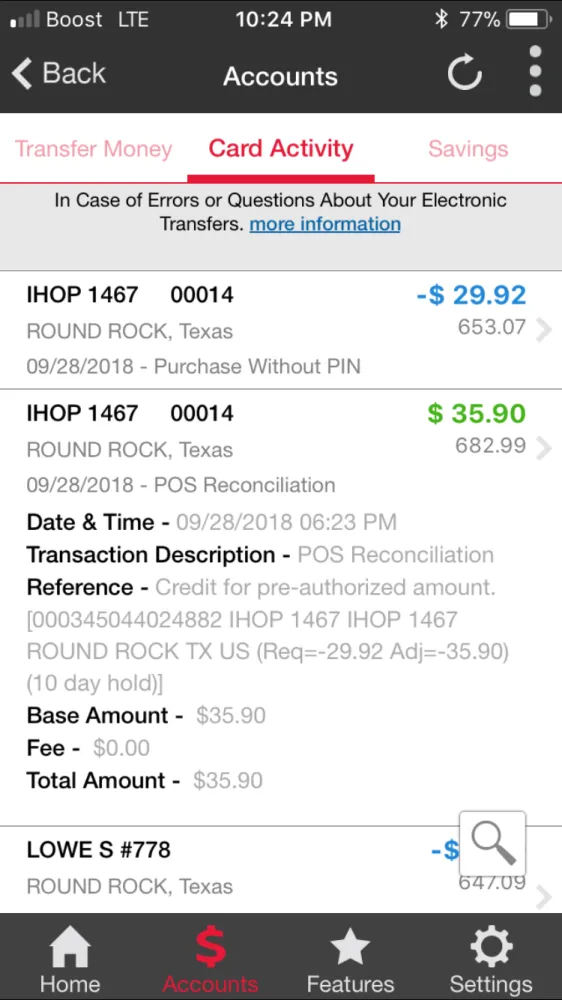
Task: Tap the battery indicator in status bar
Action: pos(529,20)
